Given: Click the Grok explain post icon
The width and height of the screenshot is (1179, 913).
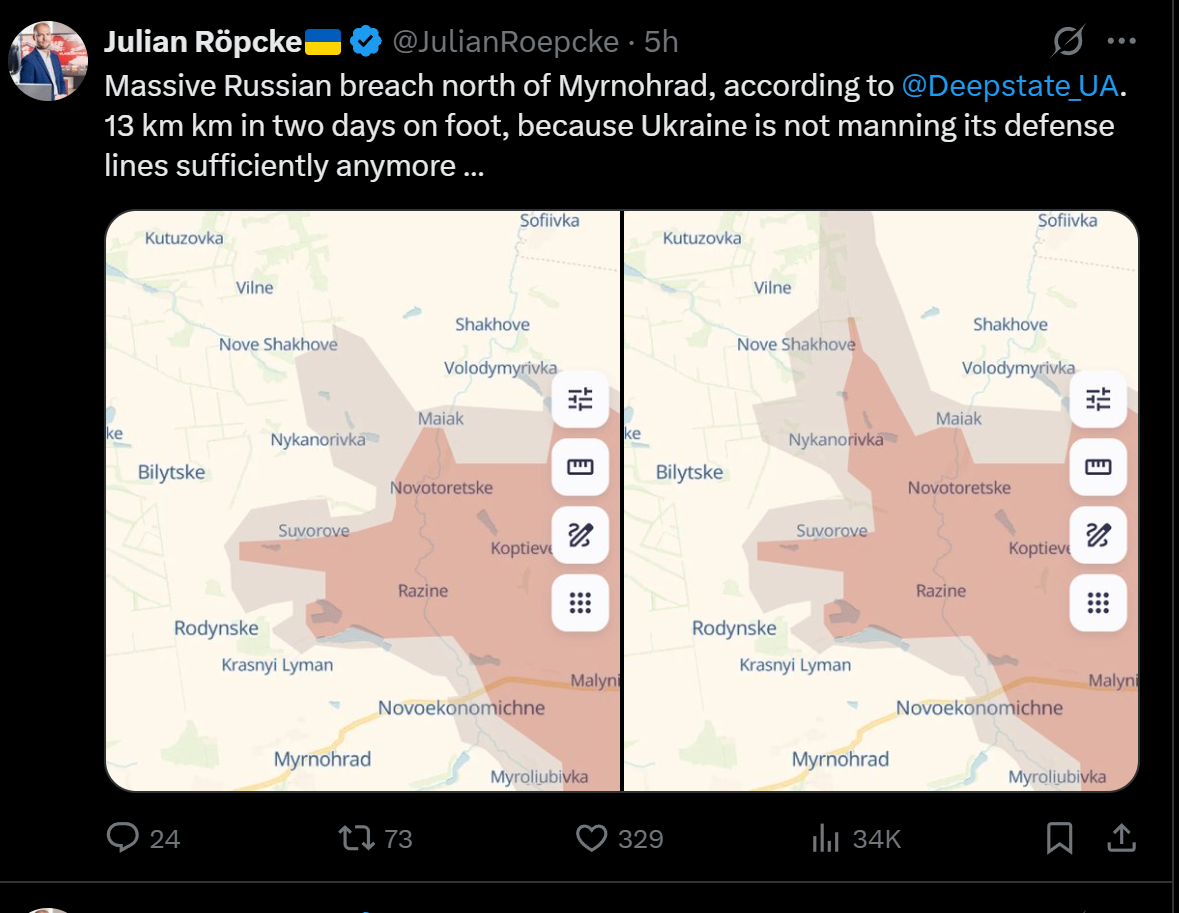Looking at the screenshot, I should (1068, 41).
